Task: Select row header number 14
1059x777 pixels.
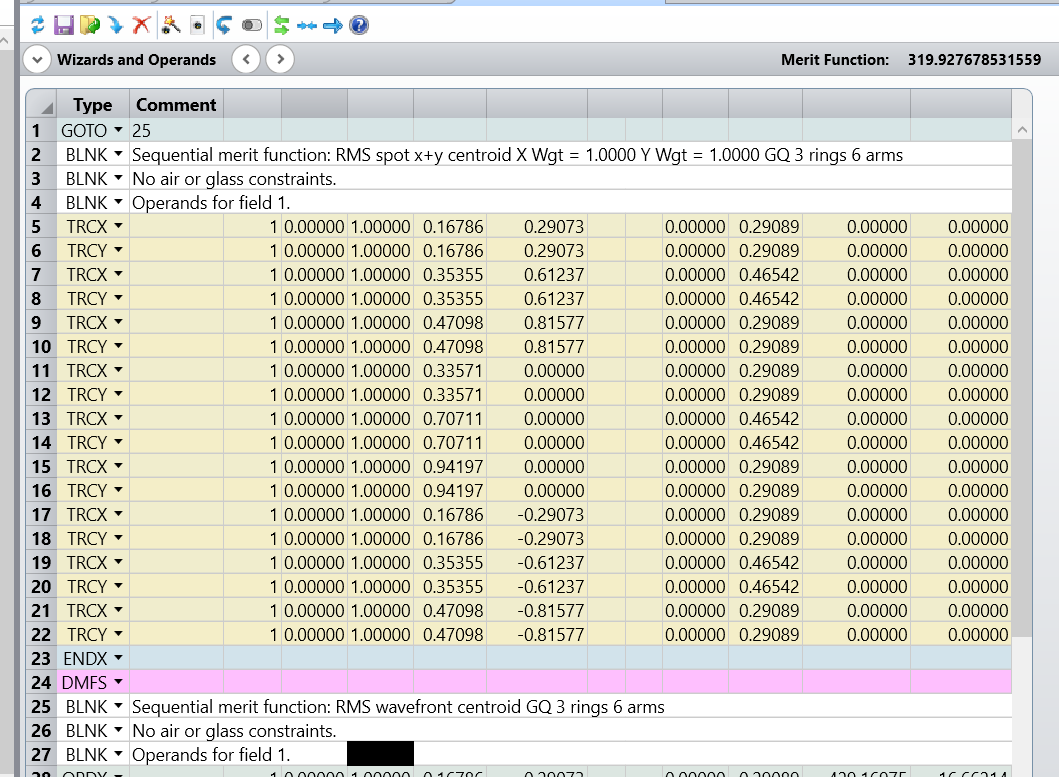Action: pyautogui.click(x=41, y=443)
